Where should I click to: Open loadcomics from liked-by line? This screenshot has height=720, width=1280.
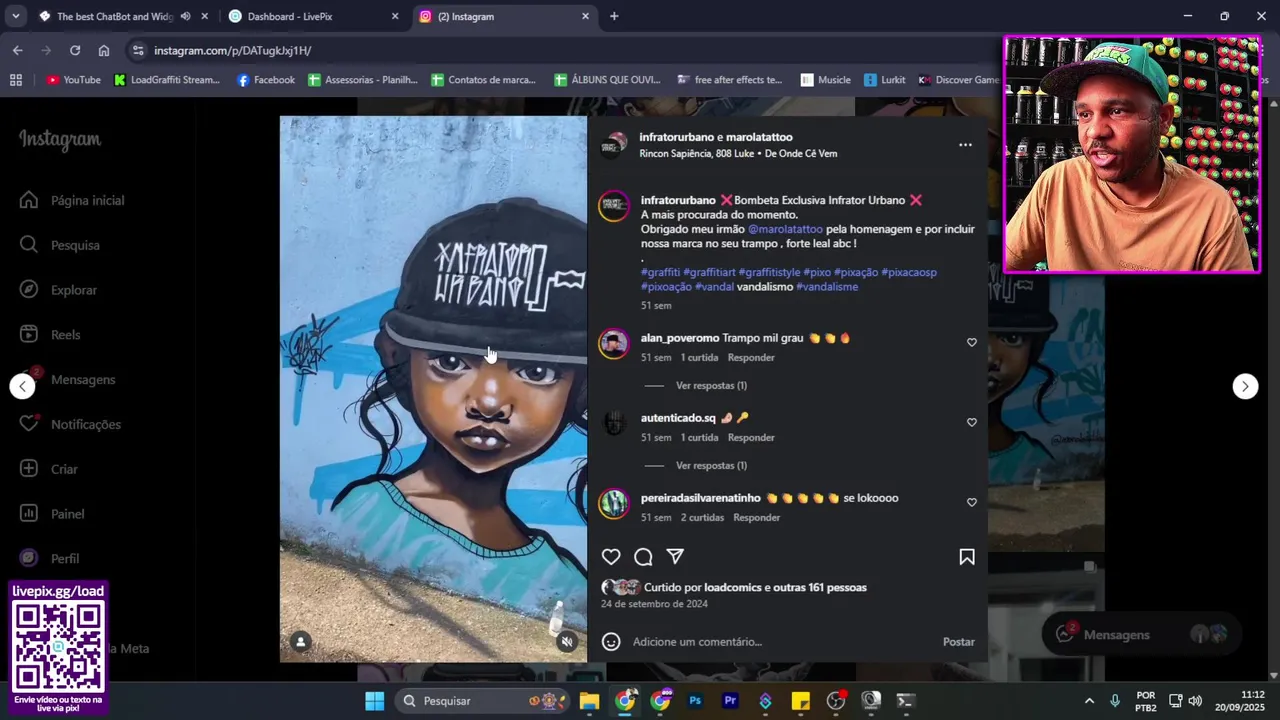[734, 587]
